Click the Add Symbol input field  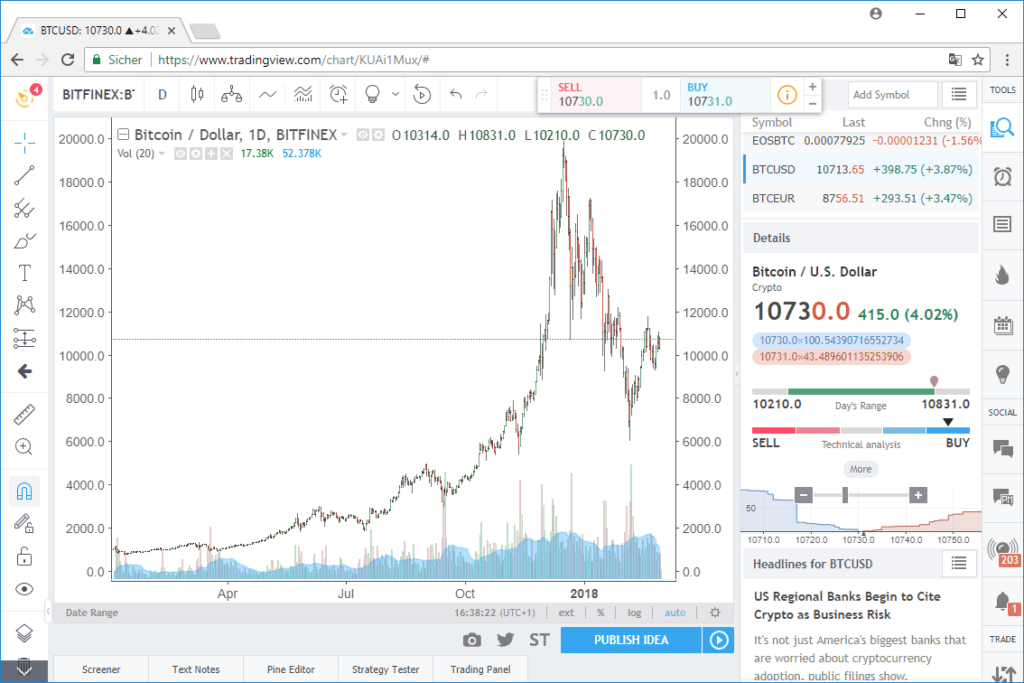[x=893, y=95]
